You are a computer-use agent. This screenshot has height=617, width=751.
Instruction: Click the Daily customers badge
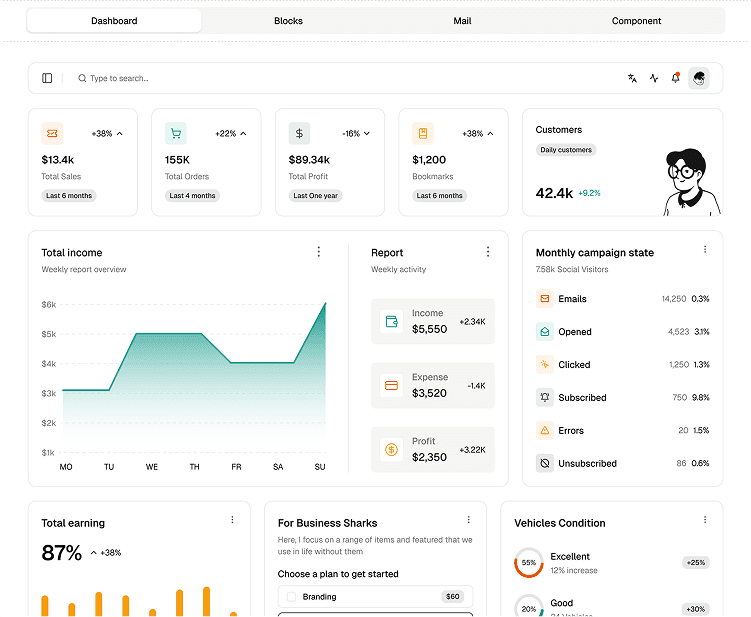click(x=566, y=150)
